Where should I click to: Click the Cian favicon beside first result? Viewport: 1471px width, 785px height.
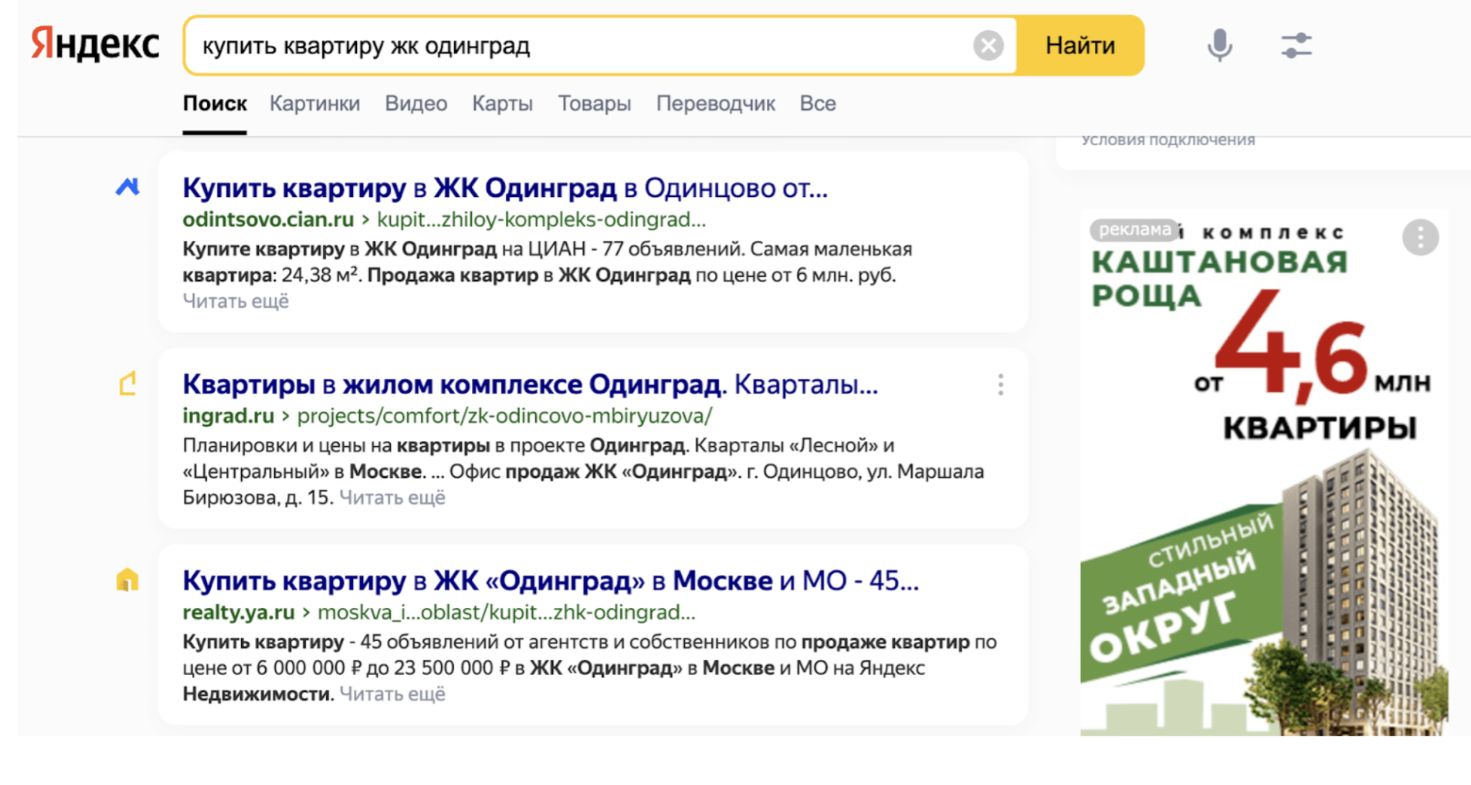tap(127, 186)
